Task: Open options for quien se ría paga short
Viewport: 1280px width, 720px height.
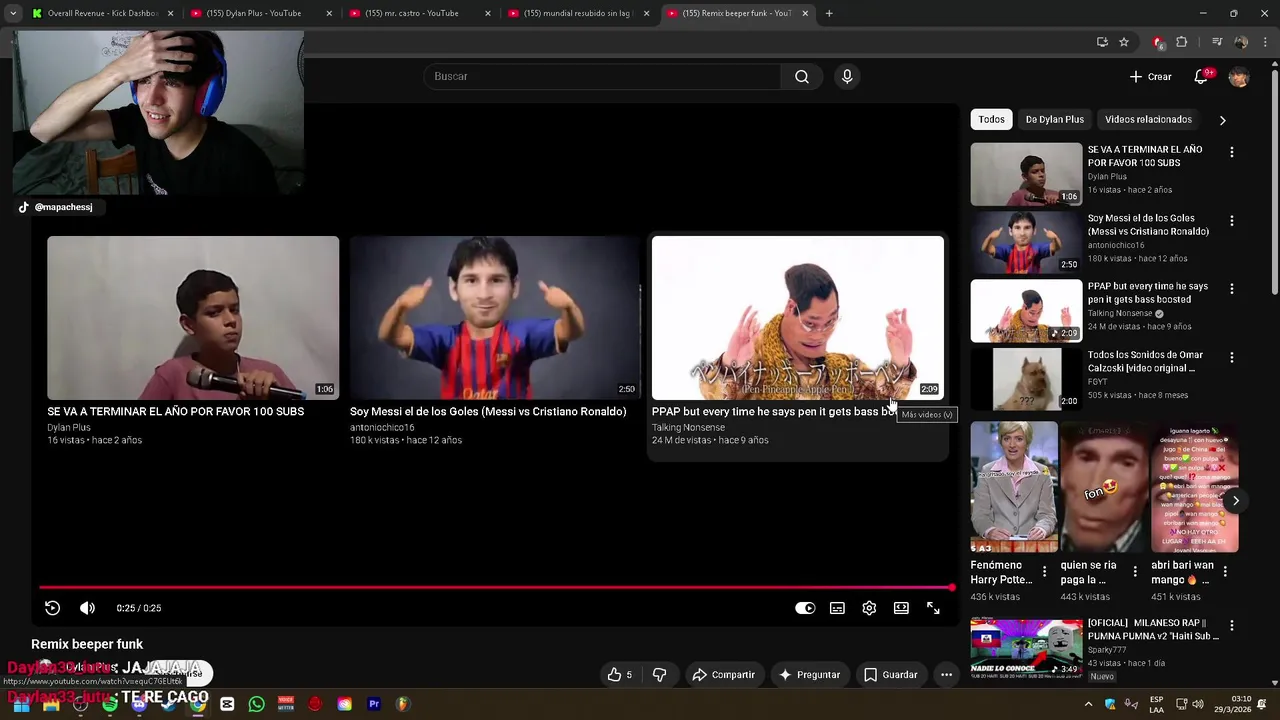Action: (x=1135, y=571)
